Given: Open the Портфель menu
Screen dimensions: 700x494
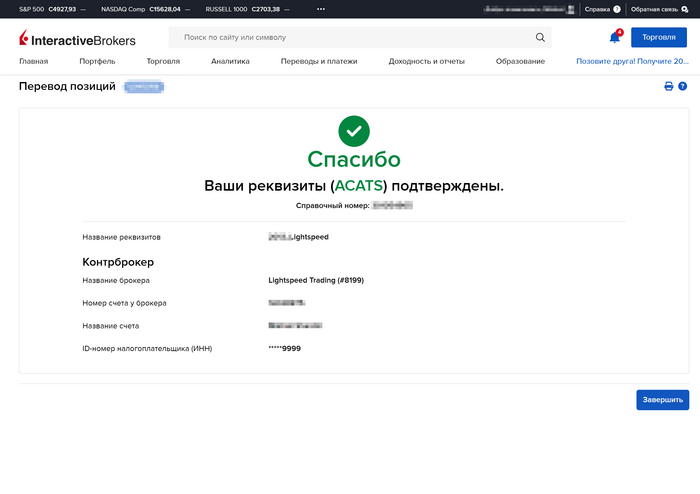Looking at the screenshot, I should click(97, 61).
